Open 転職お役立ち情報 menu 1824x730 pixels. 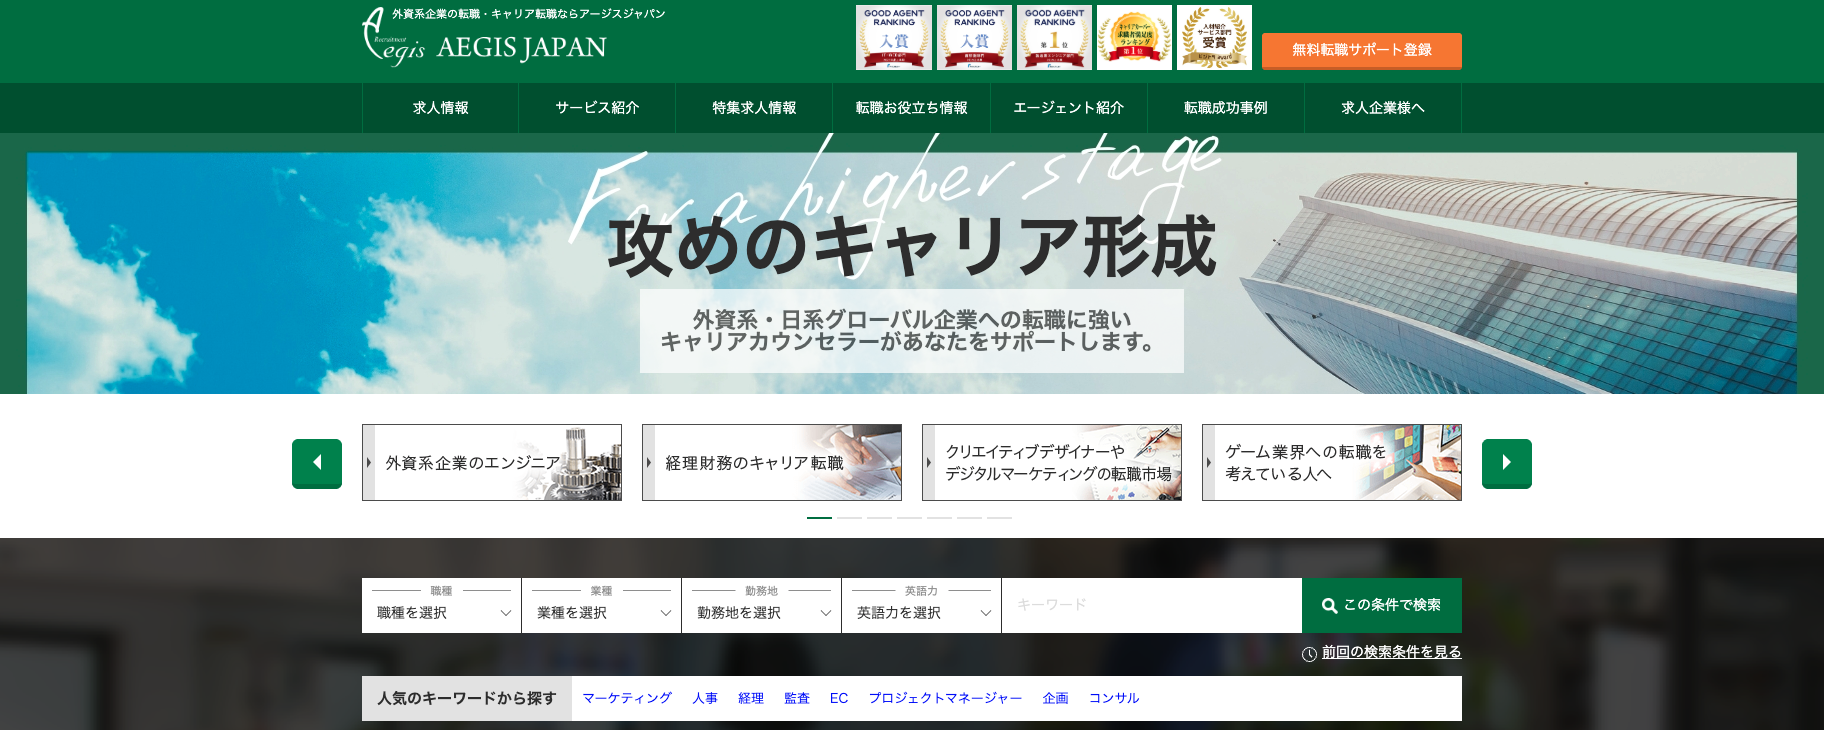click(911, 108)
